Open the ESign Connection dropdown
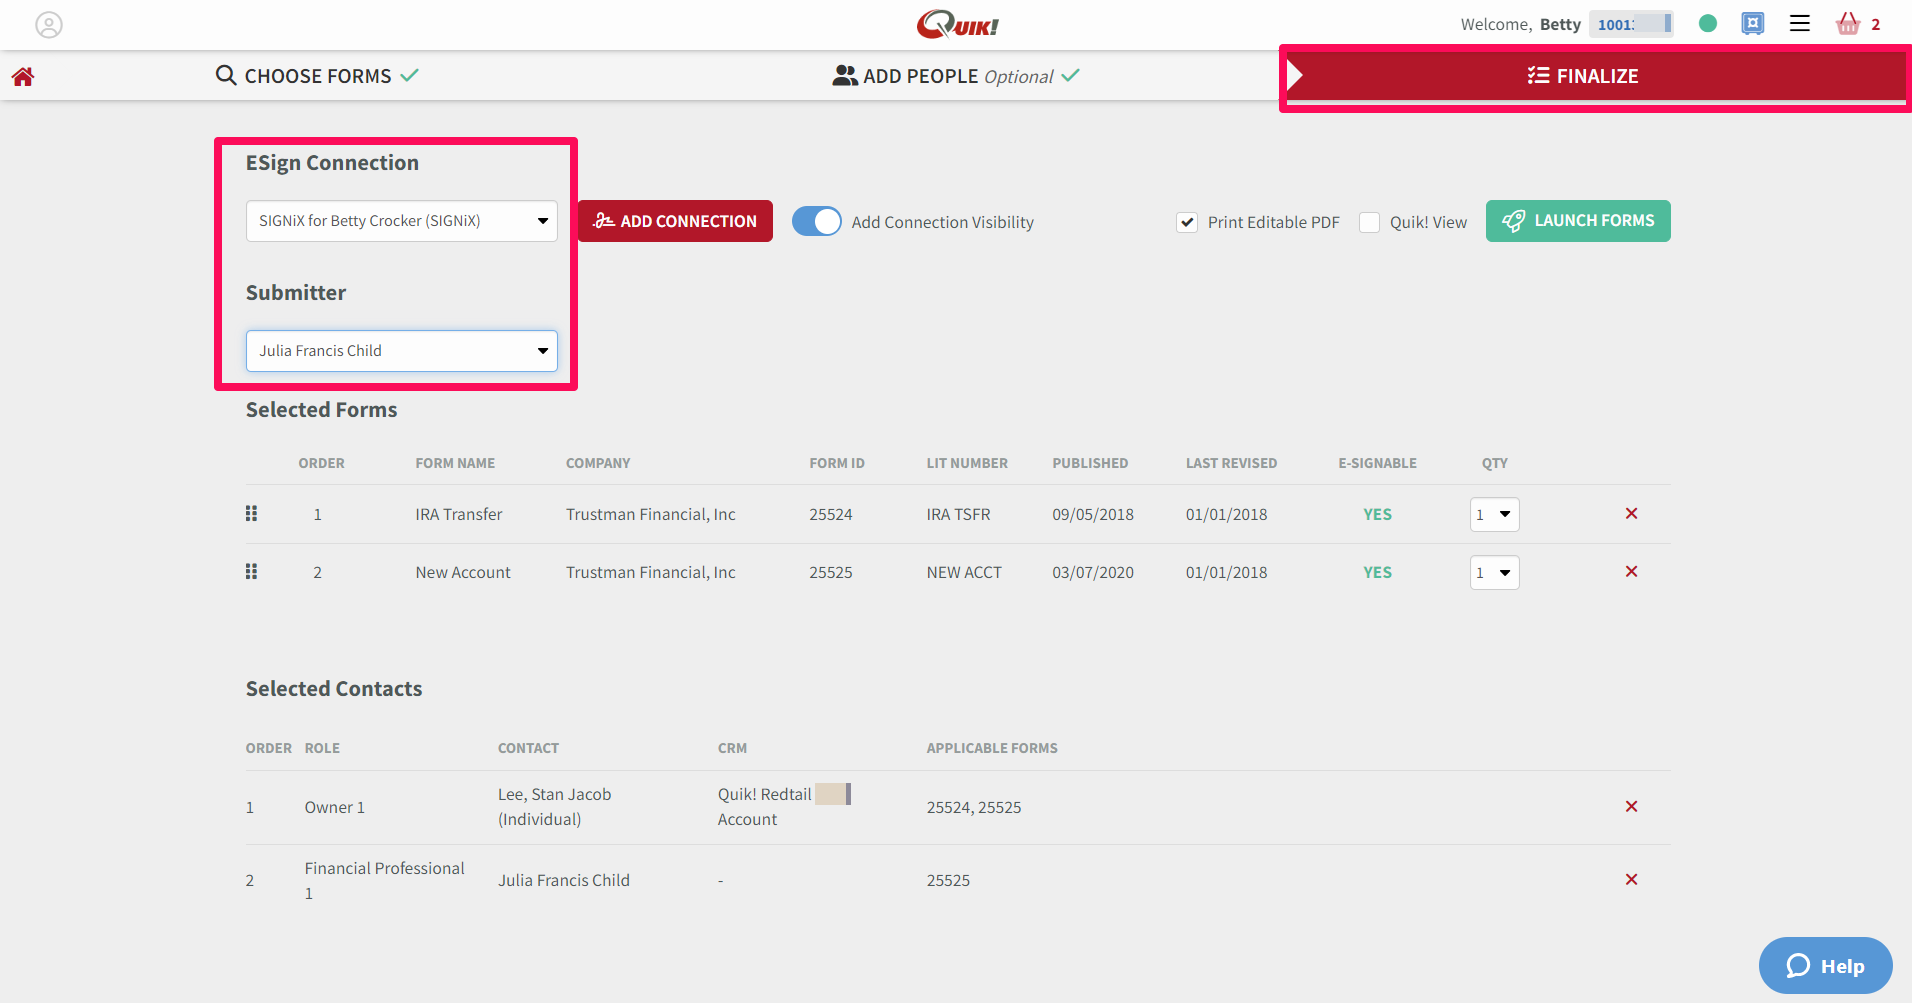The width and height of the screenshot is (1912, 1003). tap(401, 220)
